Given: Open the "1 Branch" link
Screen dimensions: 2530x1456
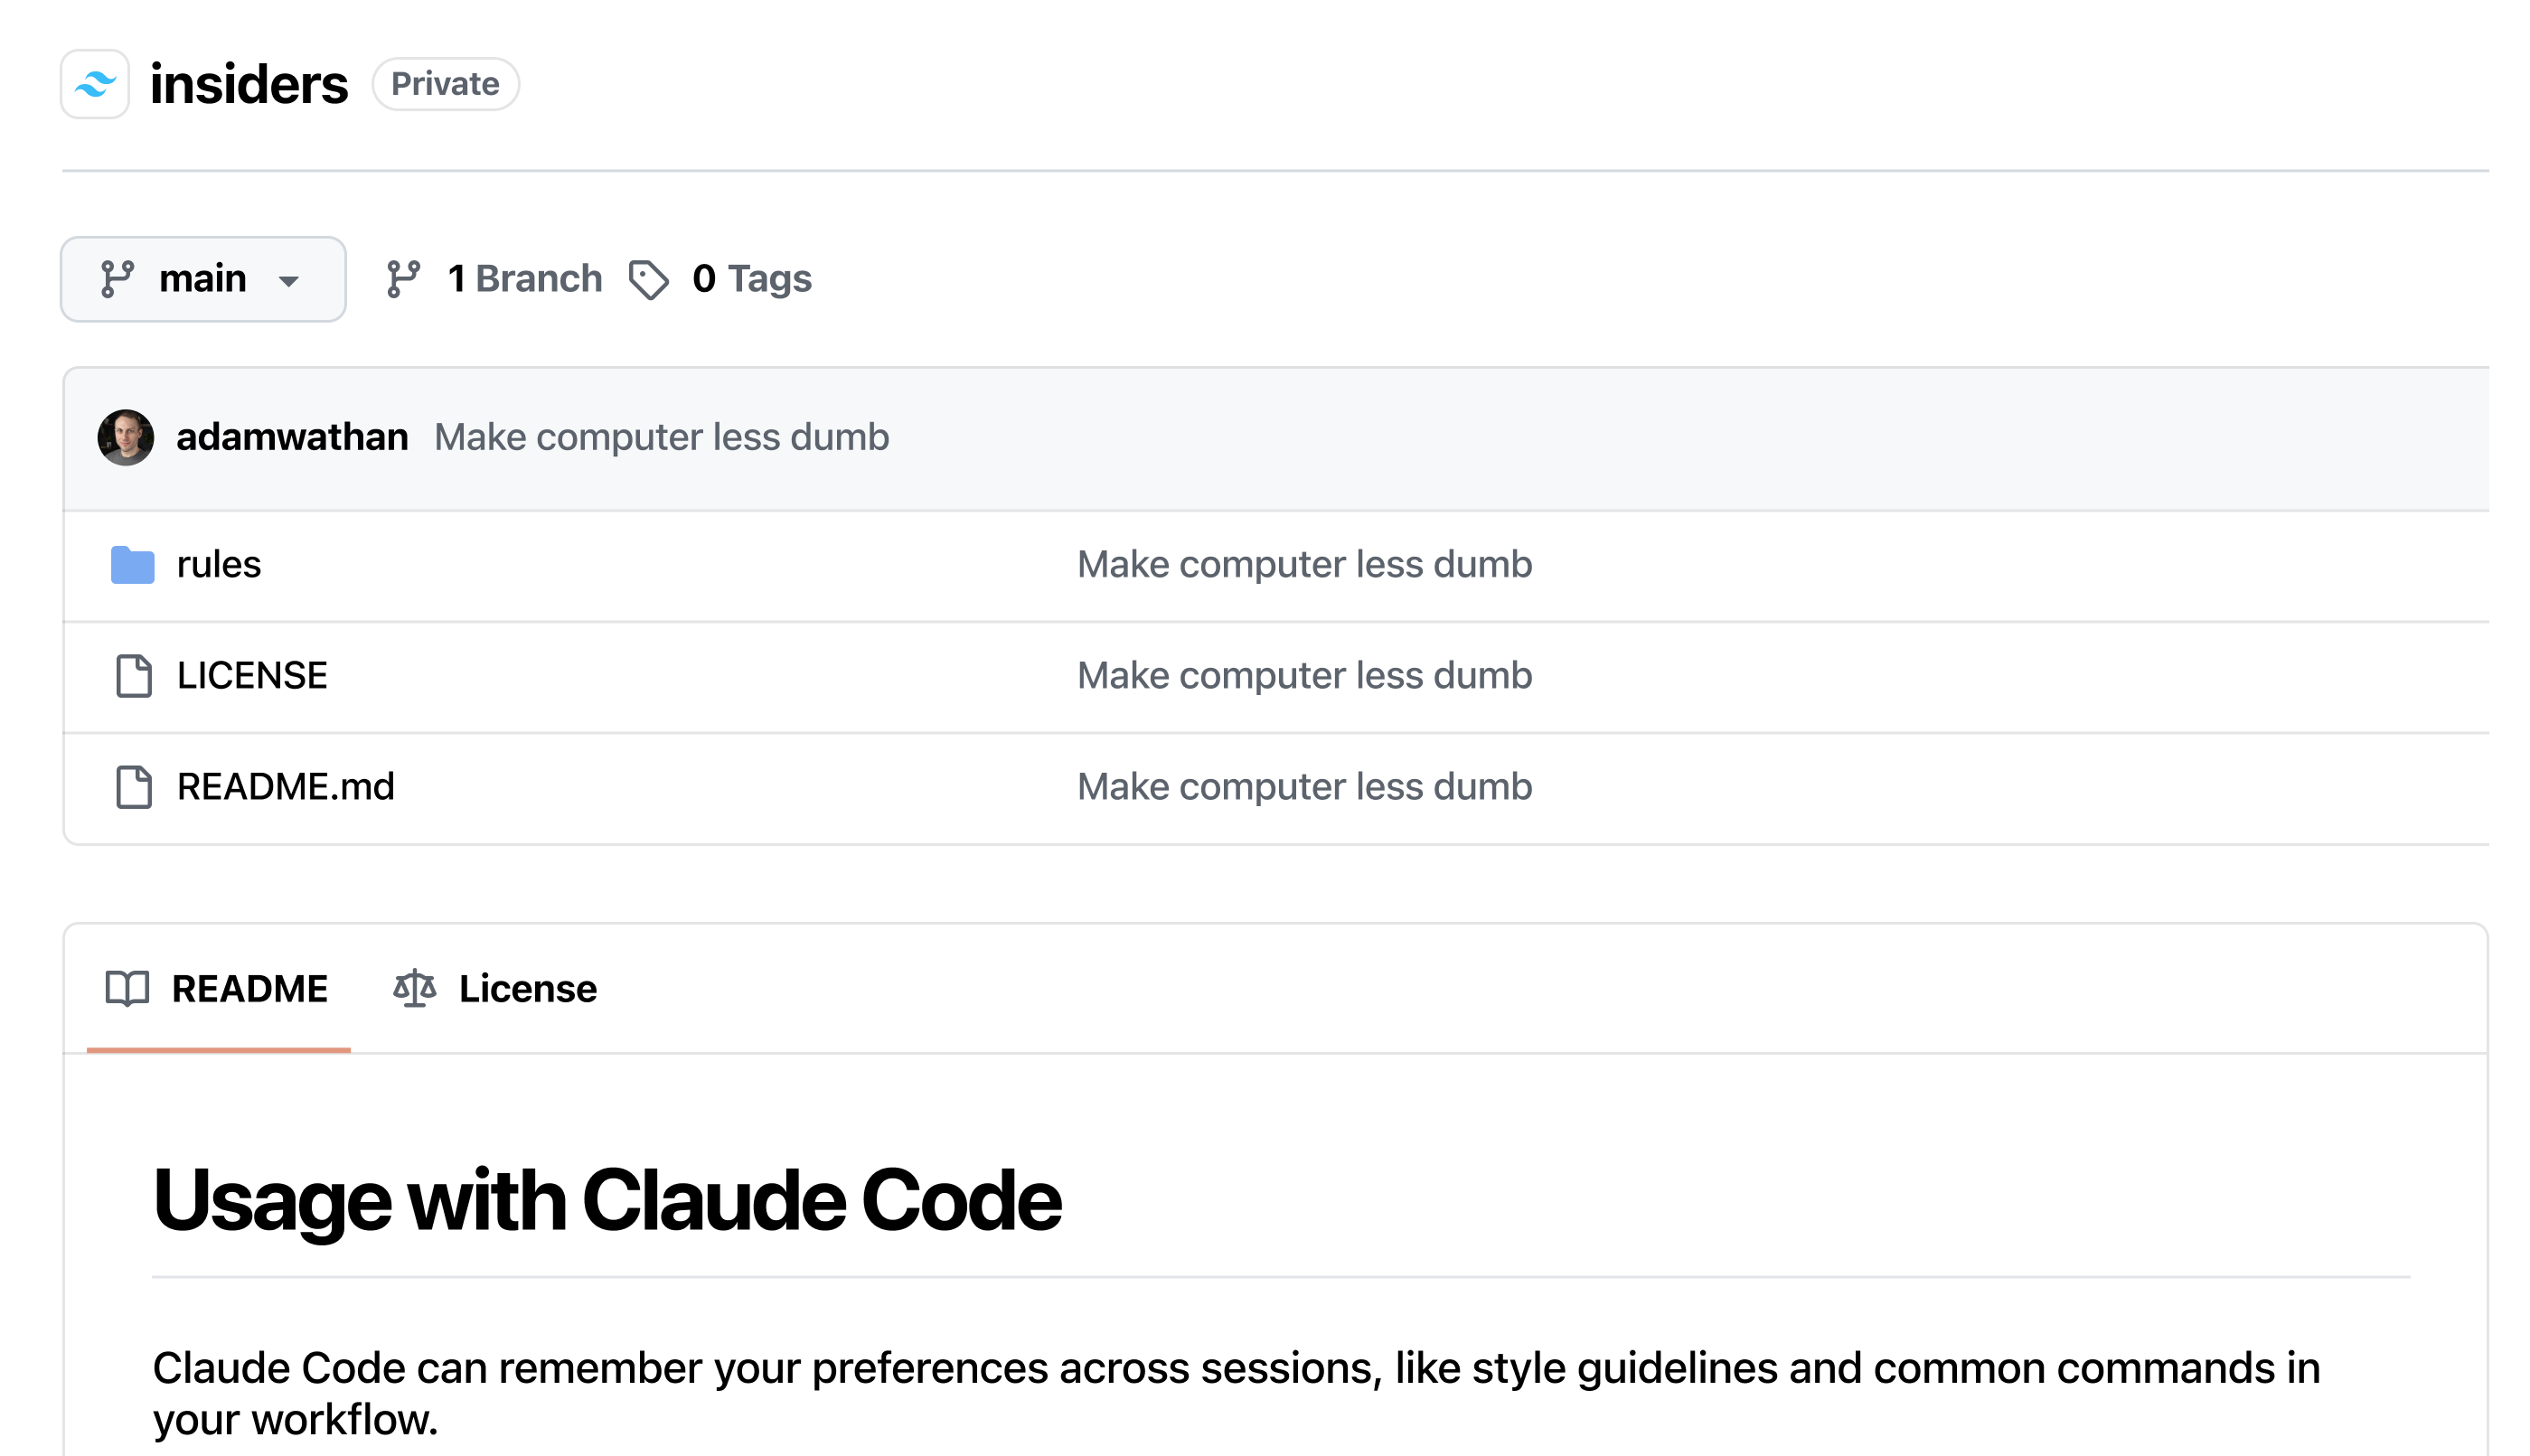Looking at the screenshot, I should [x=525, y=279].
